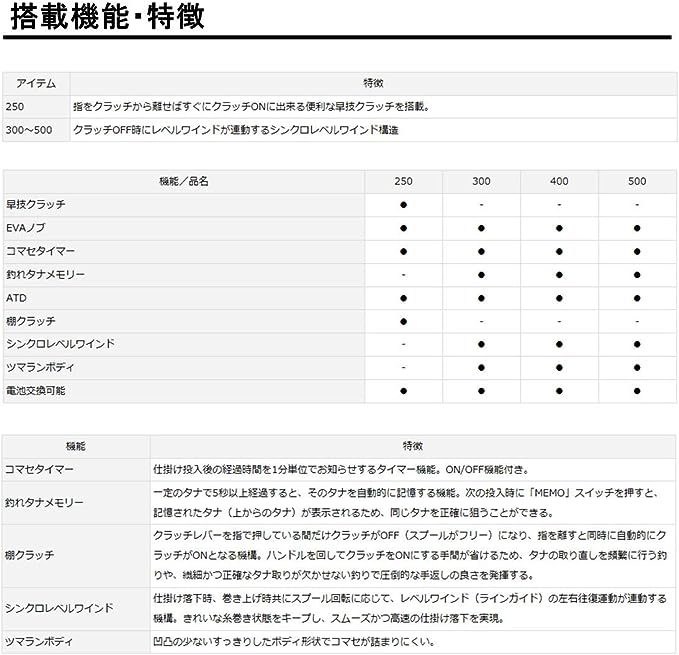Viewport: 679px width, 655px height.
Task: Click the 500 column header
Action: [x=637, y=181]
